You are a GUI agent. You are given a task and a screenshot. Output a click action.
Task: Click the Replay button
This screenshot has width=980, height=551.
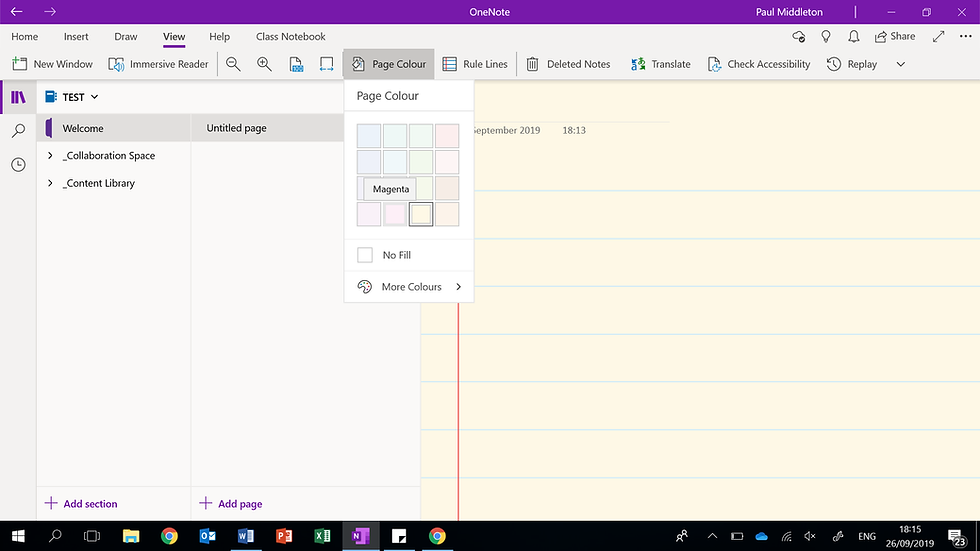pos(852,64)
